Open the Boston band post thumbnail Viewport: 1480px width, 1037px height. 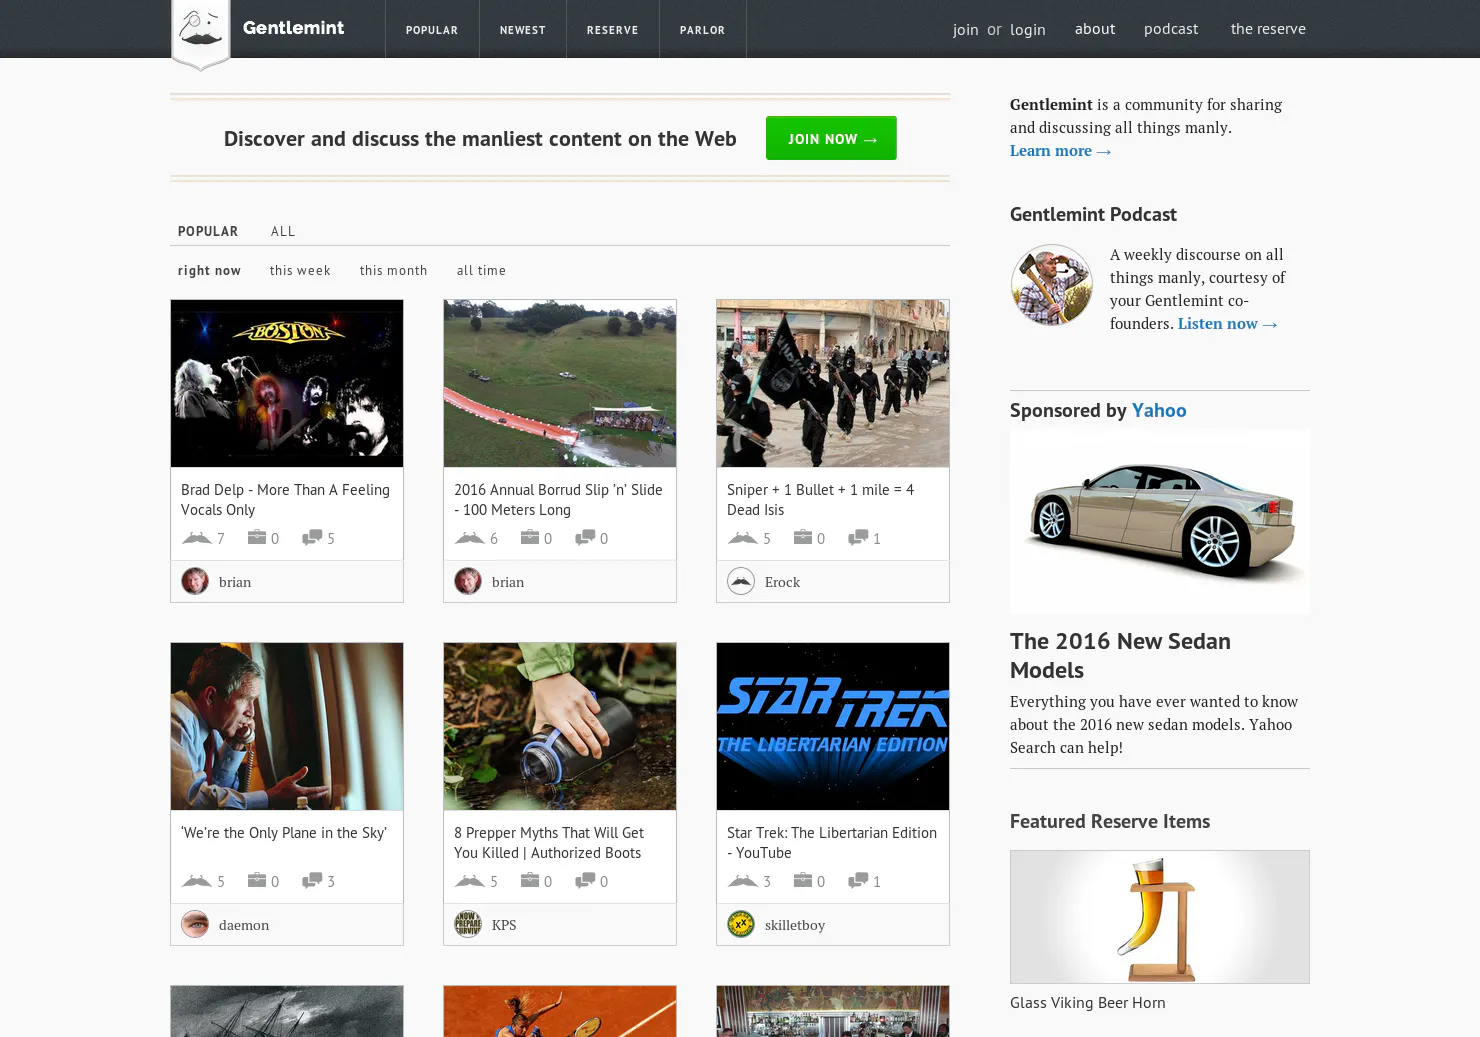[x=287, y=383]
